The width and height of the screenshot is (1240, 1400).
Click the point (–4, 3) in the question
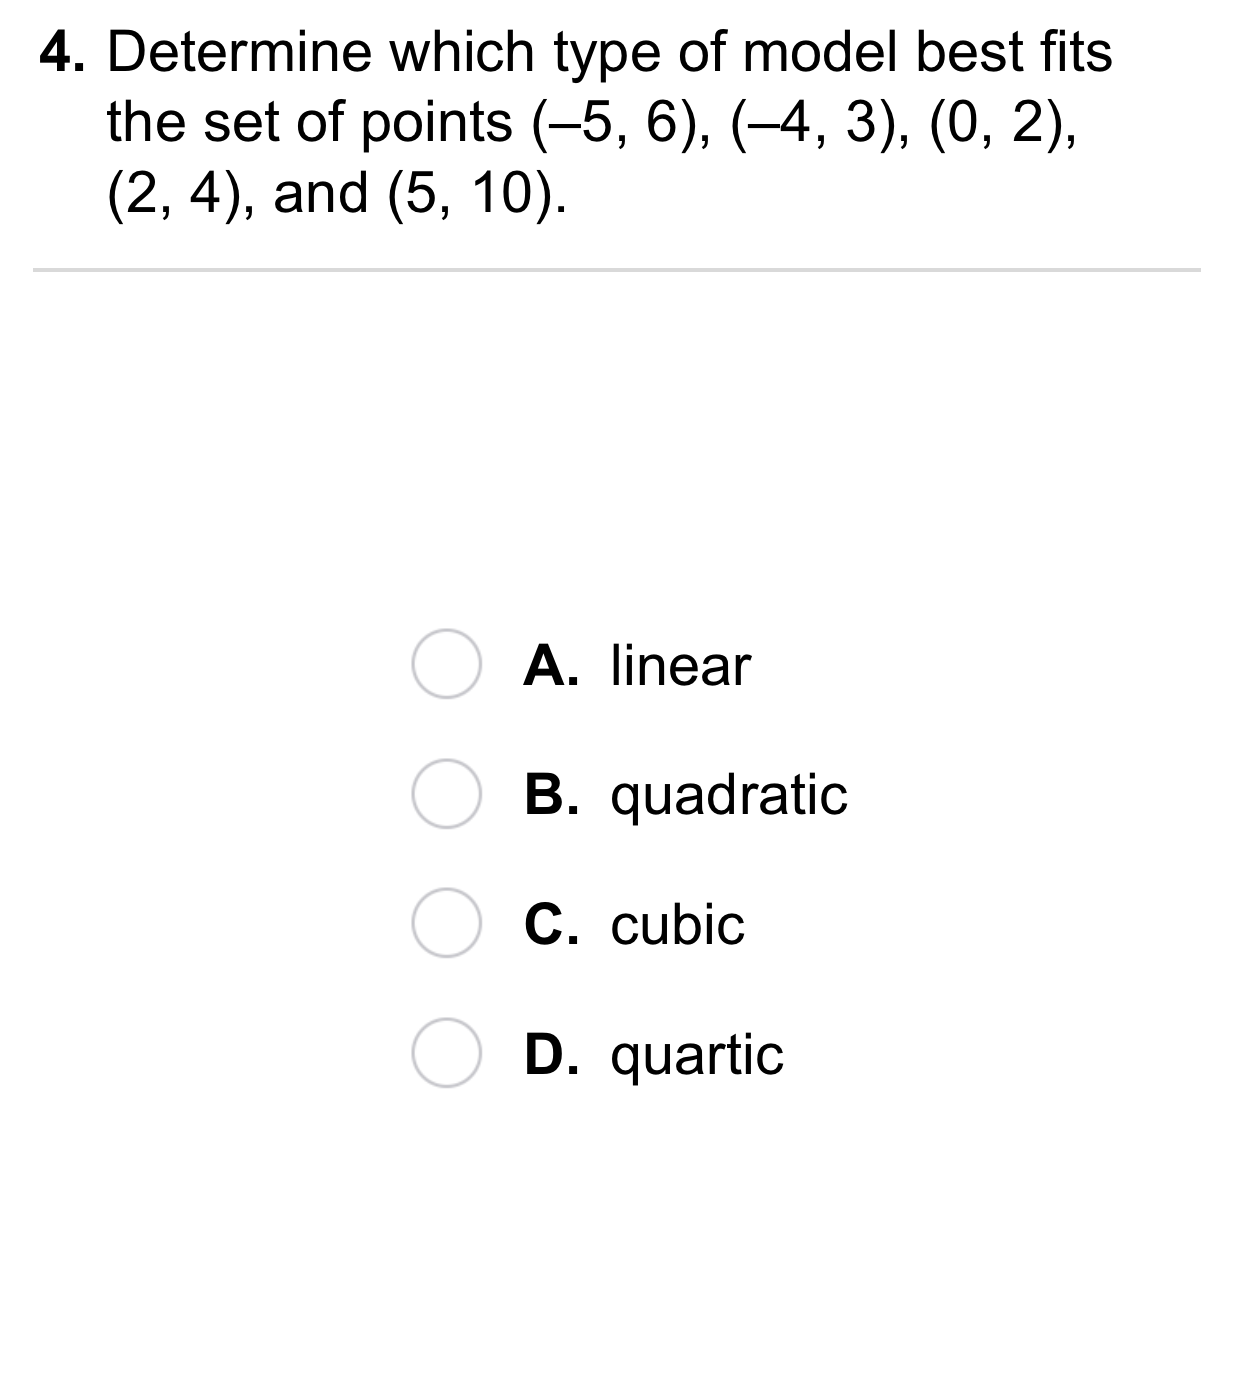coord(816,123)
